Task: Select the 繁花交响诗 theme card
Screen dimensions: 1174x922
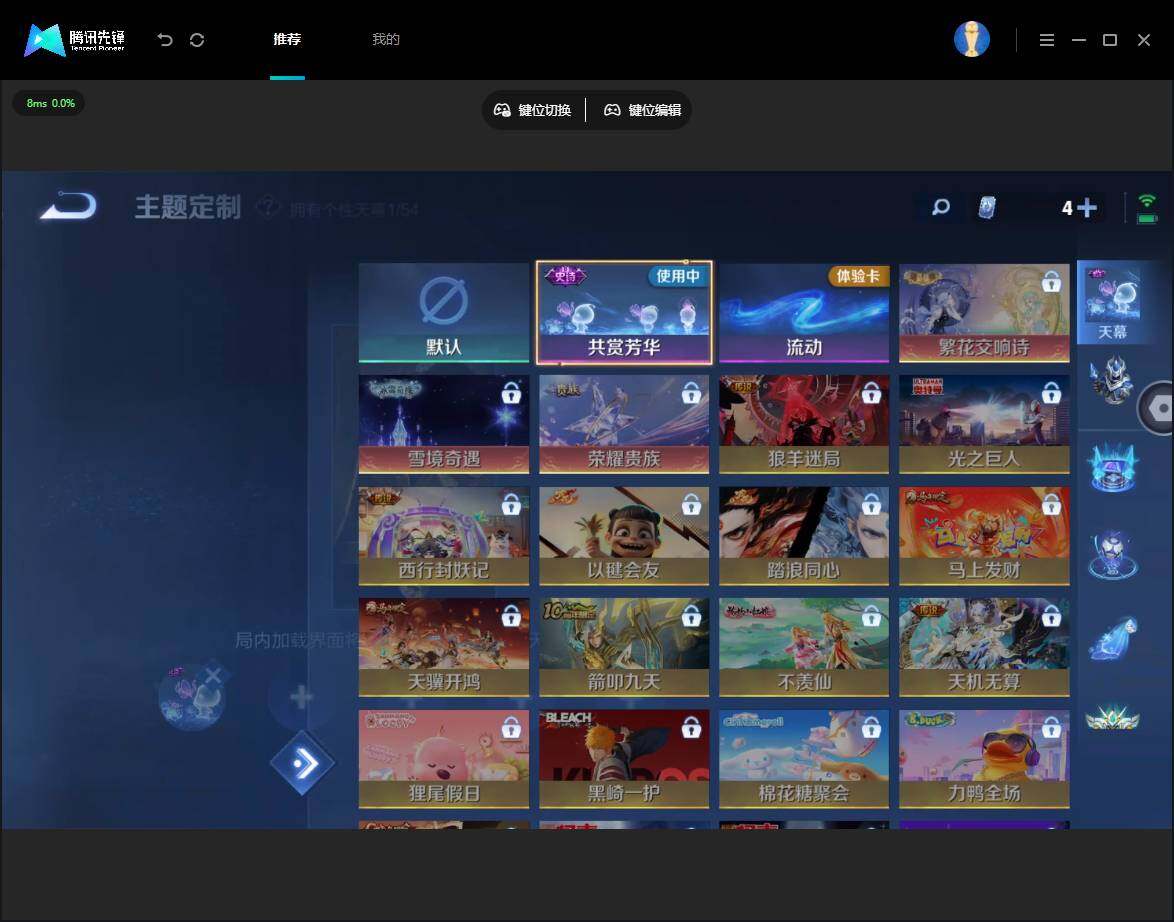Action: 984,312
